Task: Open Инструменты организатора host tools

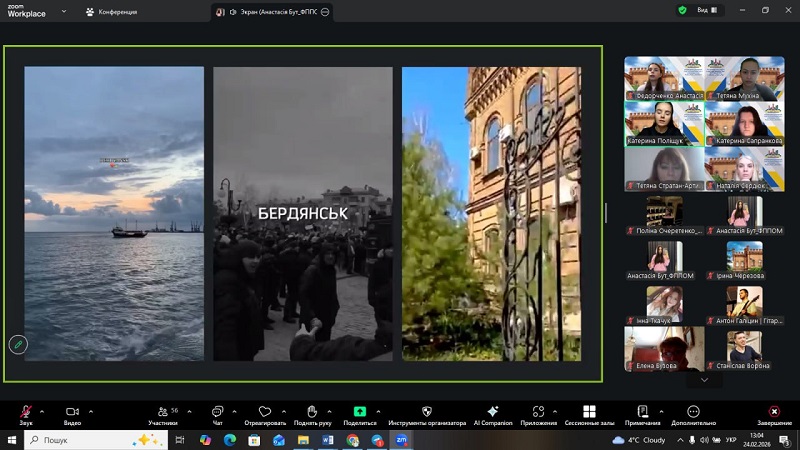Action: click(x=426, y=412)
